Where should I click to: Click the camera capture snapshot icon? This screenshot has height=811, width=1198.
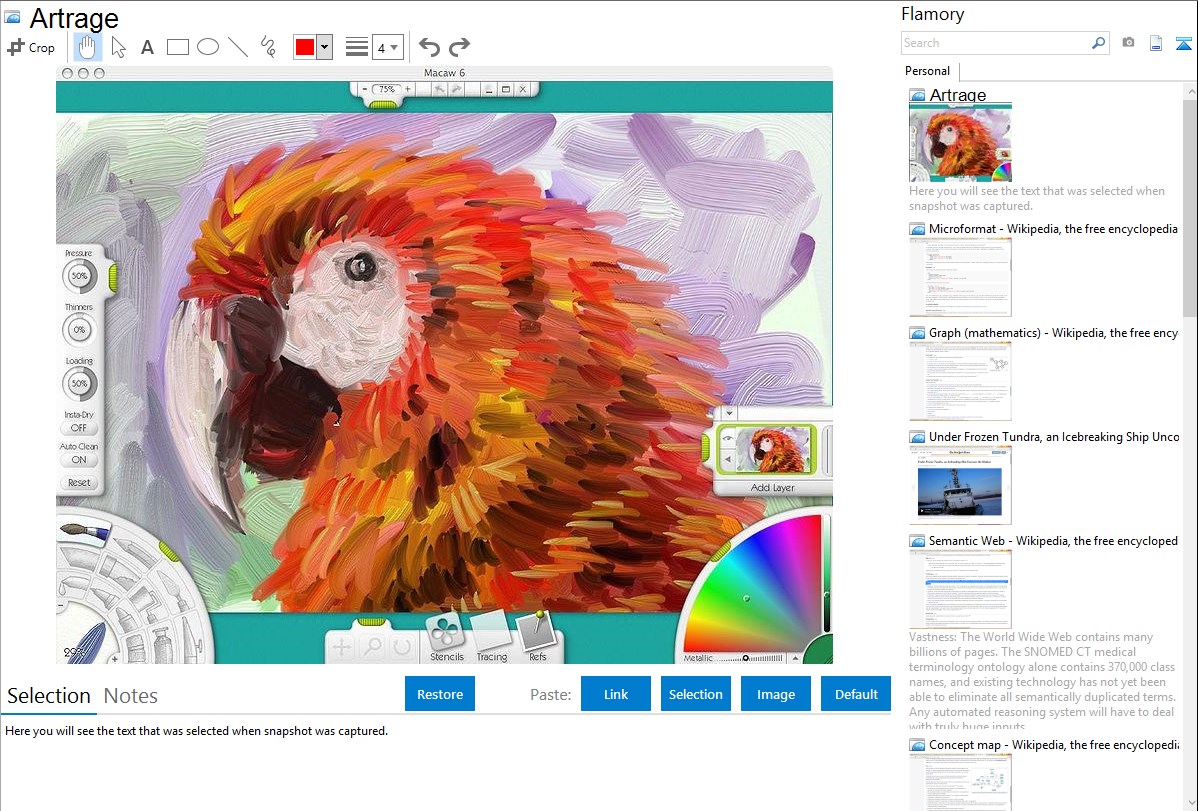click(1128, 43)
